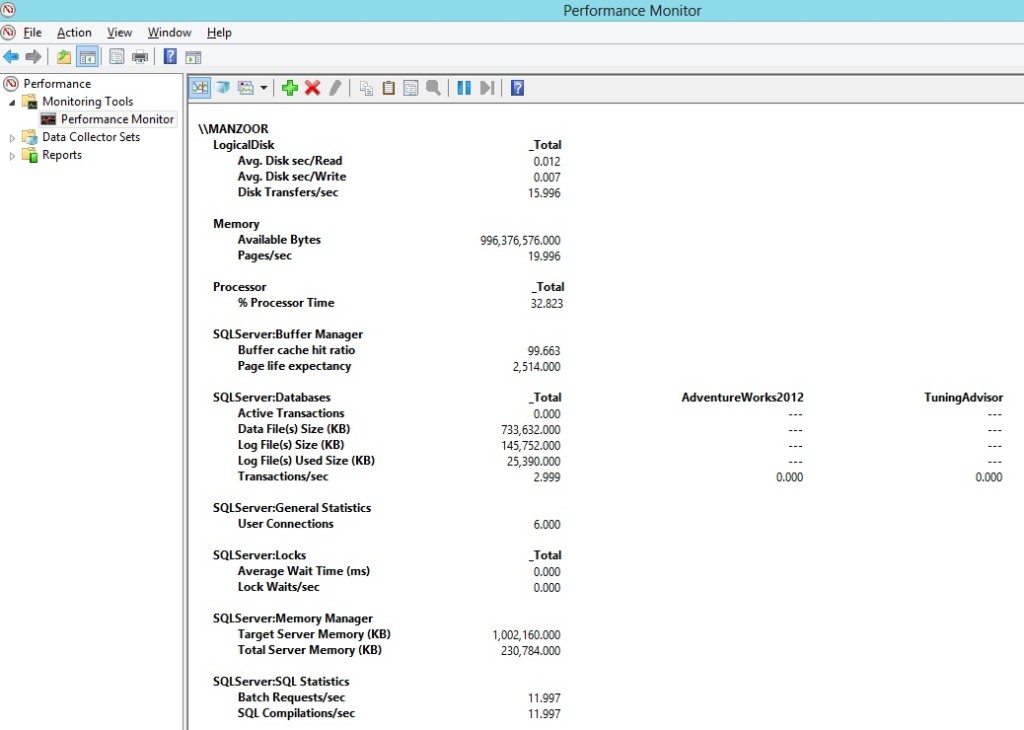Select Pages/sec counter
The height and width of the screenshot is (730, 1024).
point(264,255)
